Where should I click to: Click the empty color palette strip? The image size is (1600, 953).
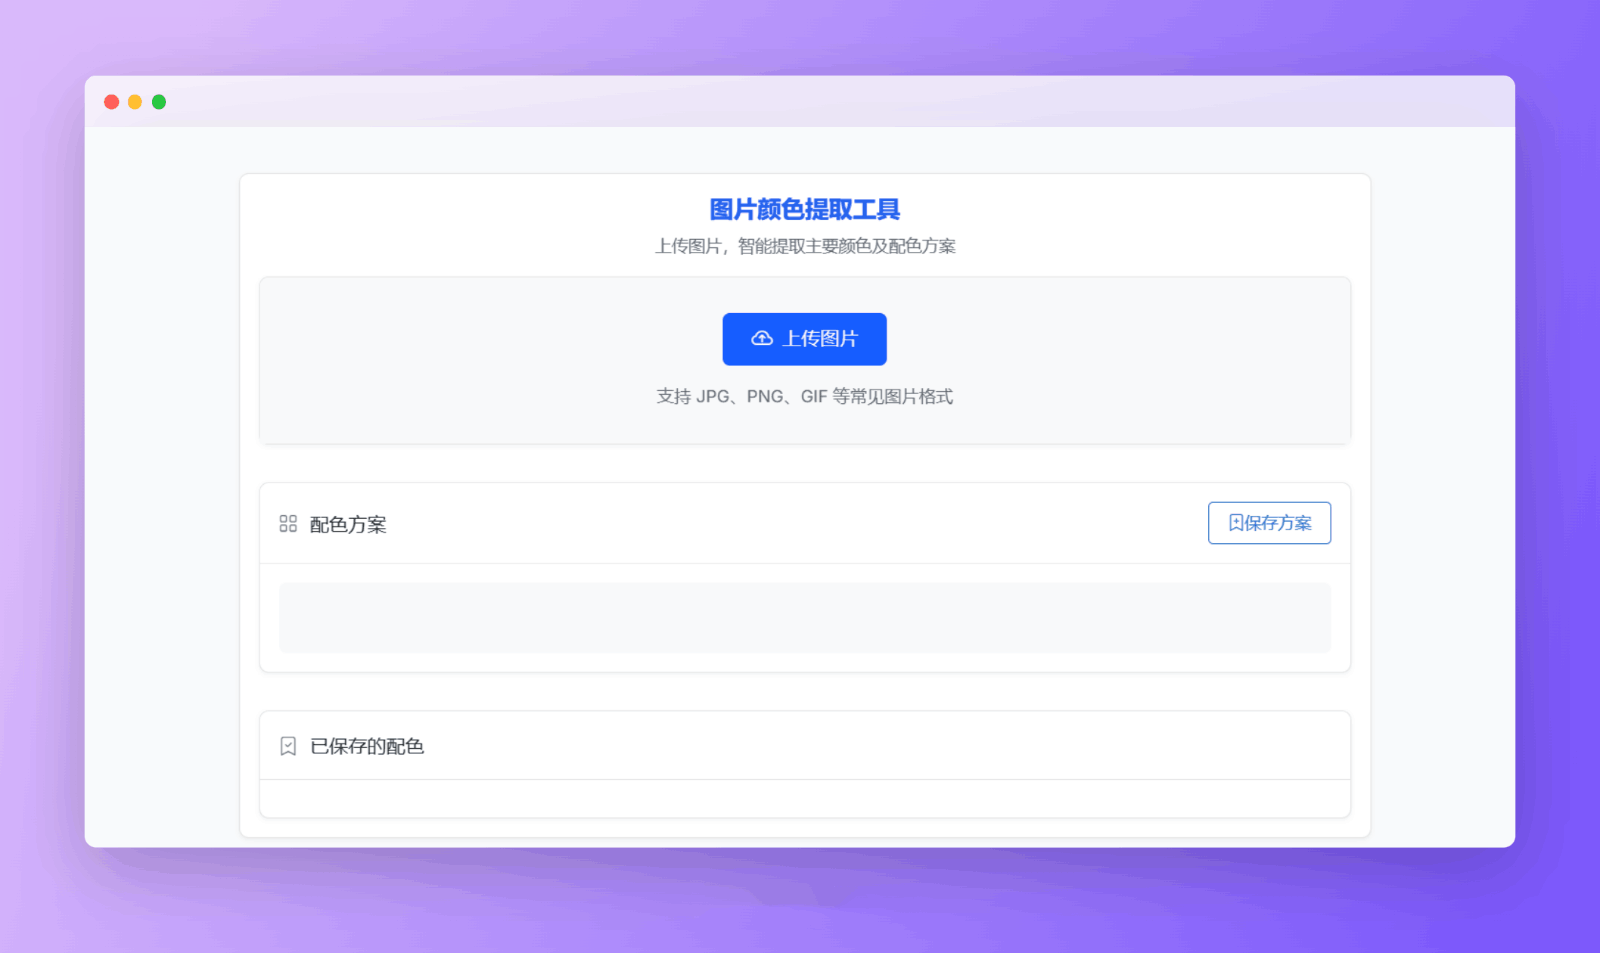pos(804,618)
